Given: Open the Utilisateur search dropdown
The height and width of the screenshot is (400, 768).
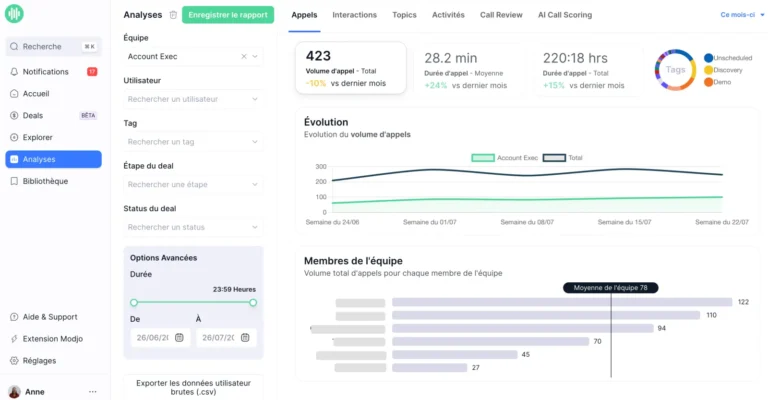Looking at the screenshot, I should coord(193,99).
